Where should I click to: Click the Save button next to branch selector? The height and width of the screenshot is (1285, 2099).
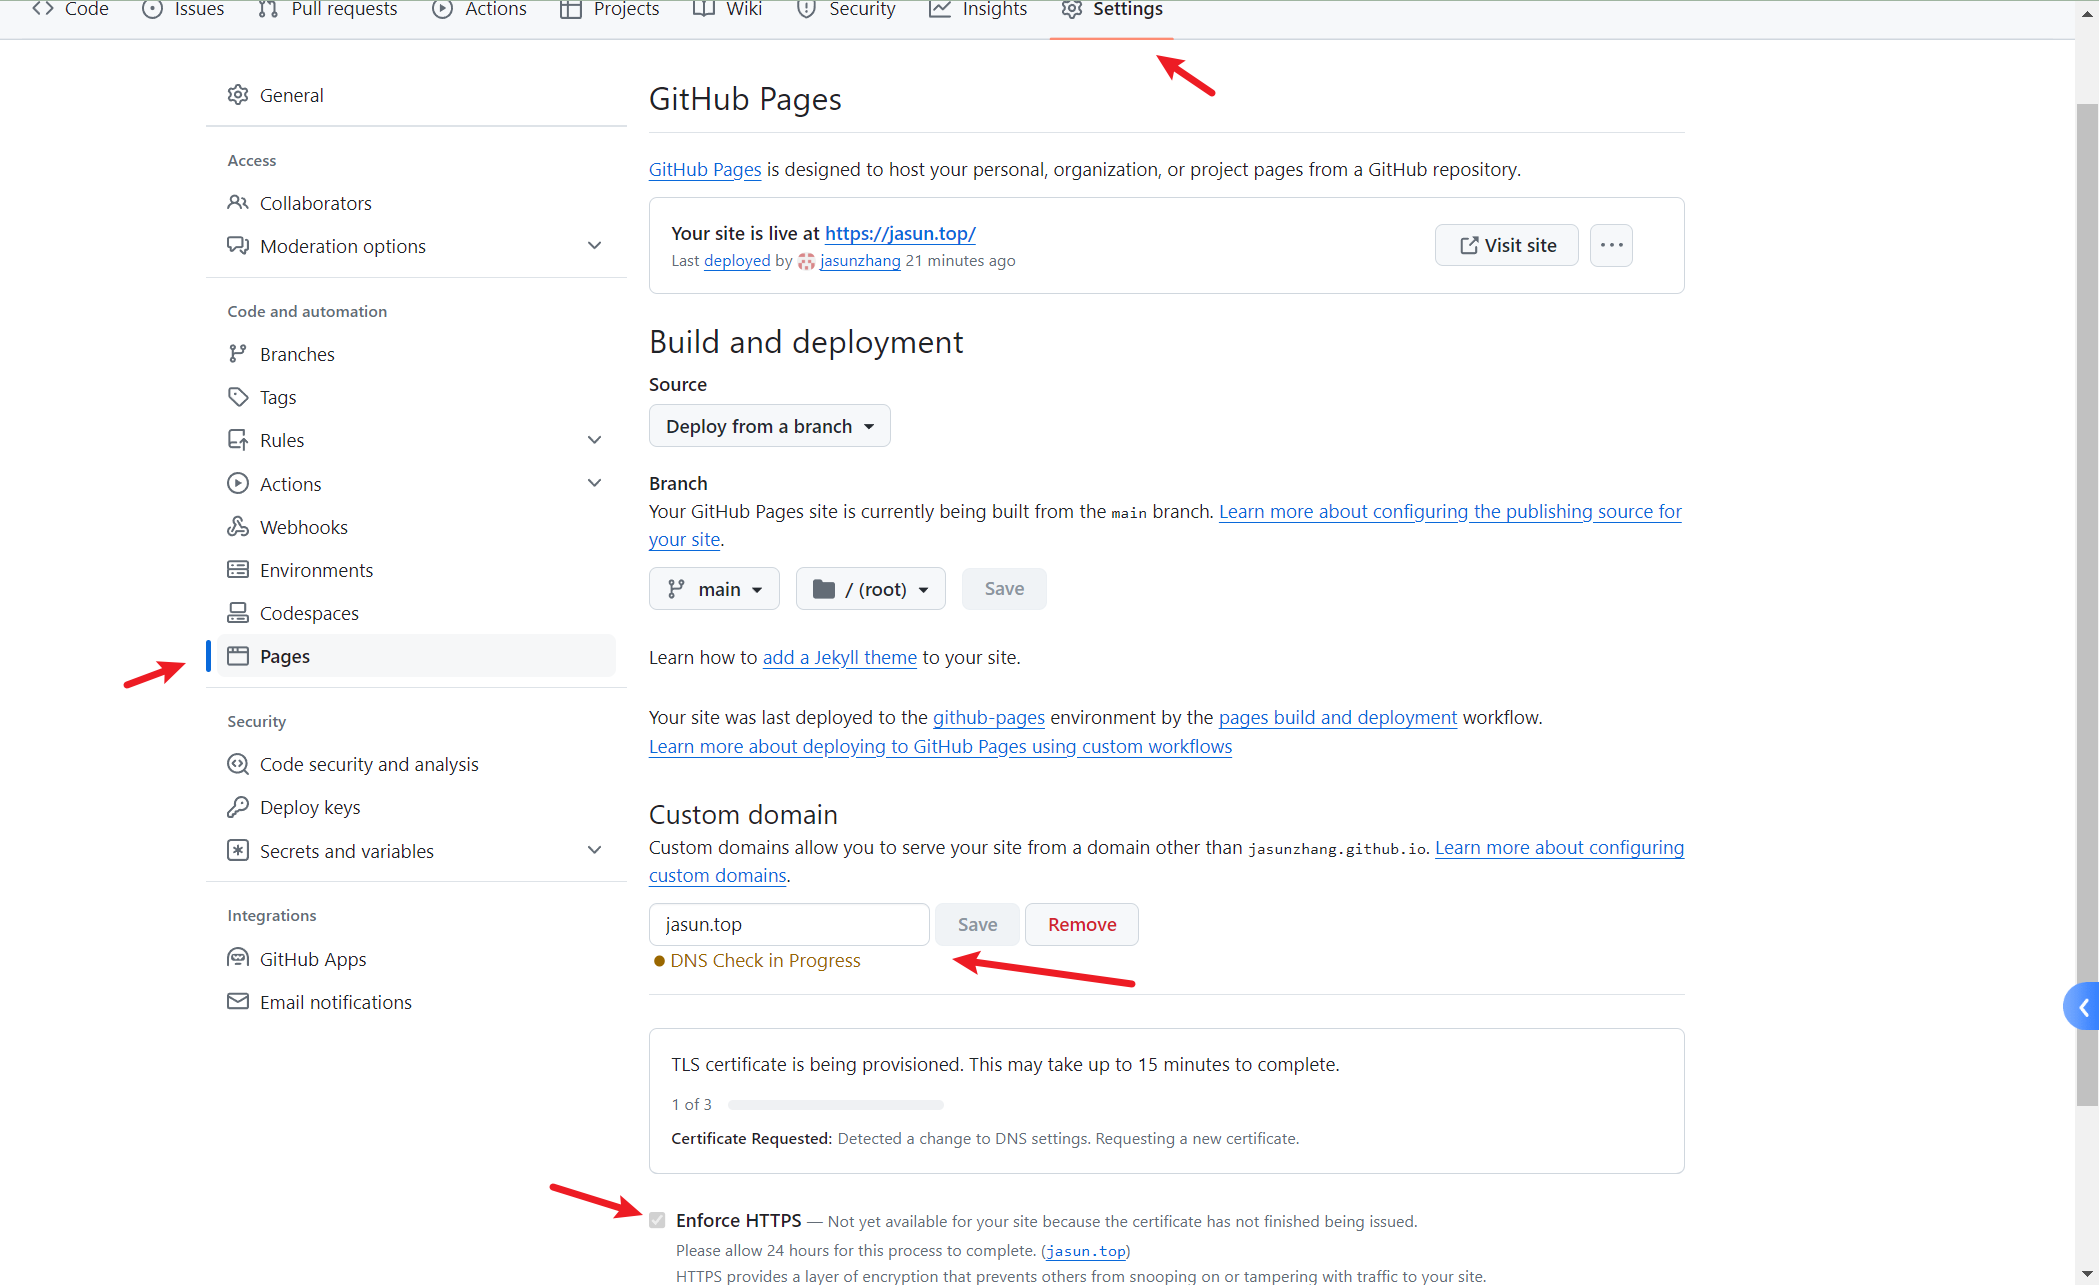pyautogui.click(x=1004, y=589)
